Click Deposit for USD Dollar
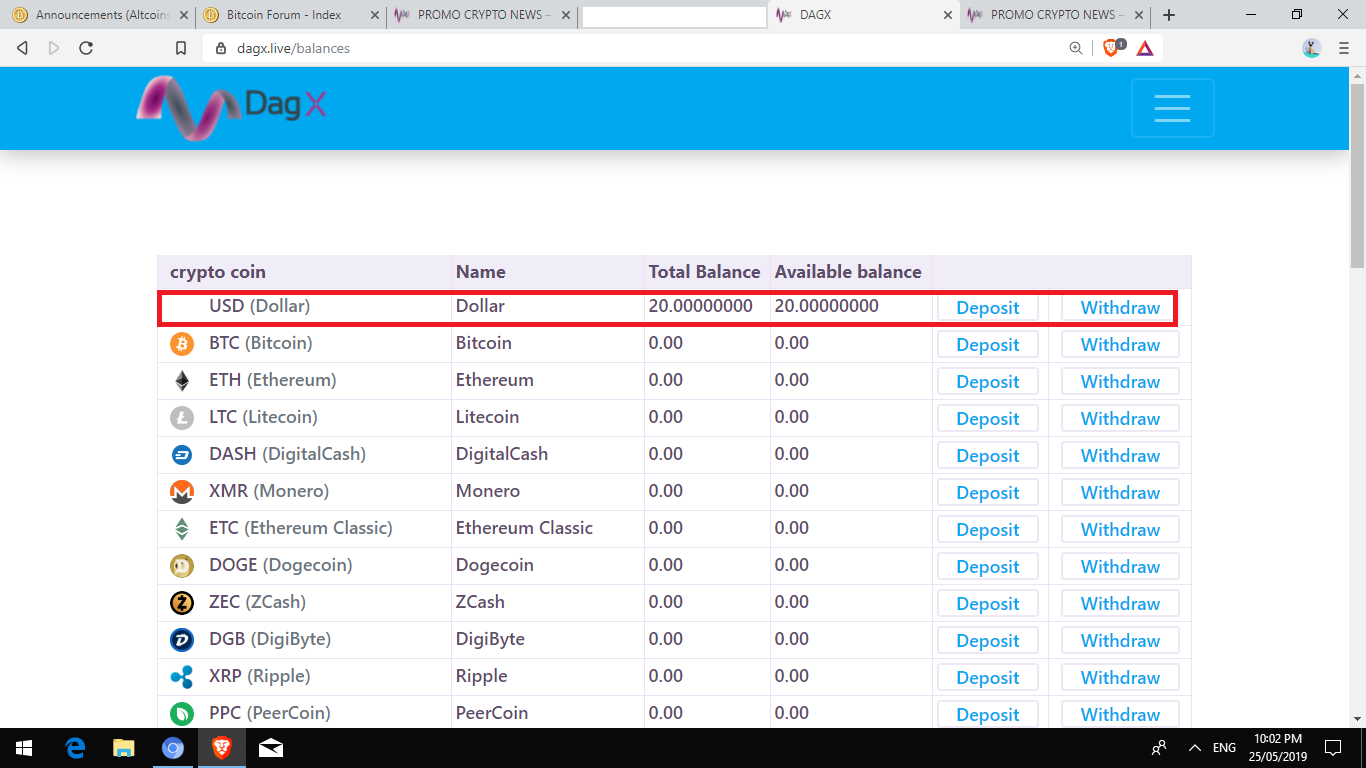This screenshot has height=768, width=1366. coord(987,308)
